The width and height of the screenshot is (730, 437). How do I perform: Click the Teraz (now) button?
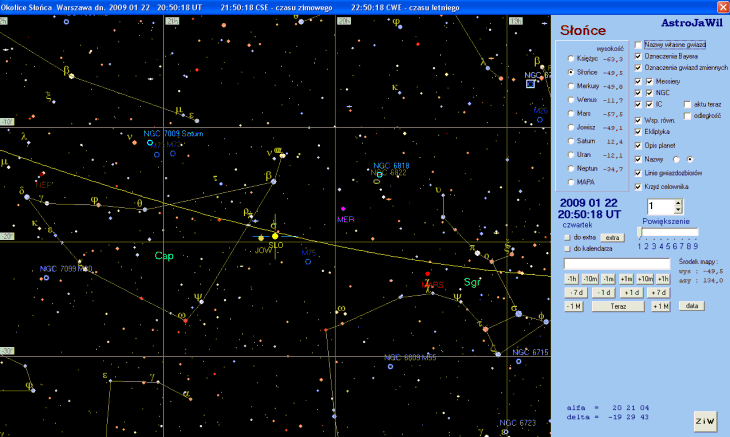(618, 307)
